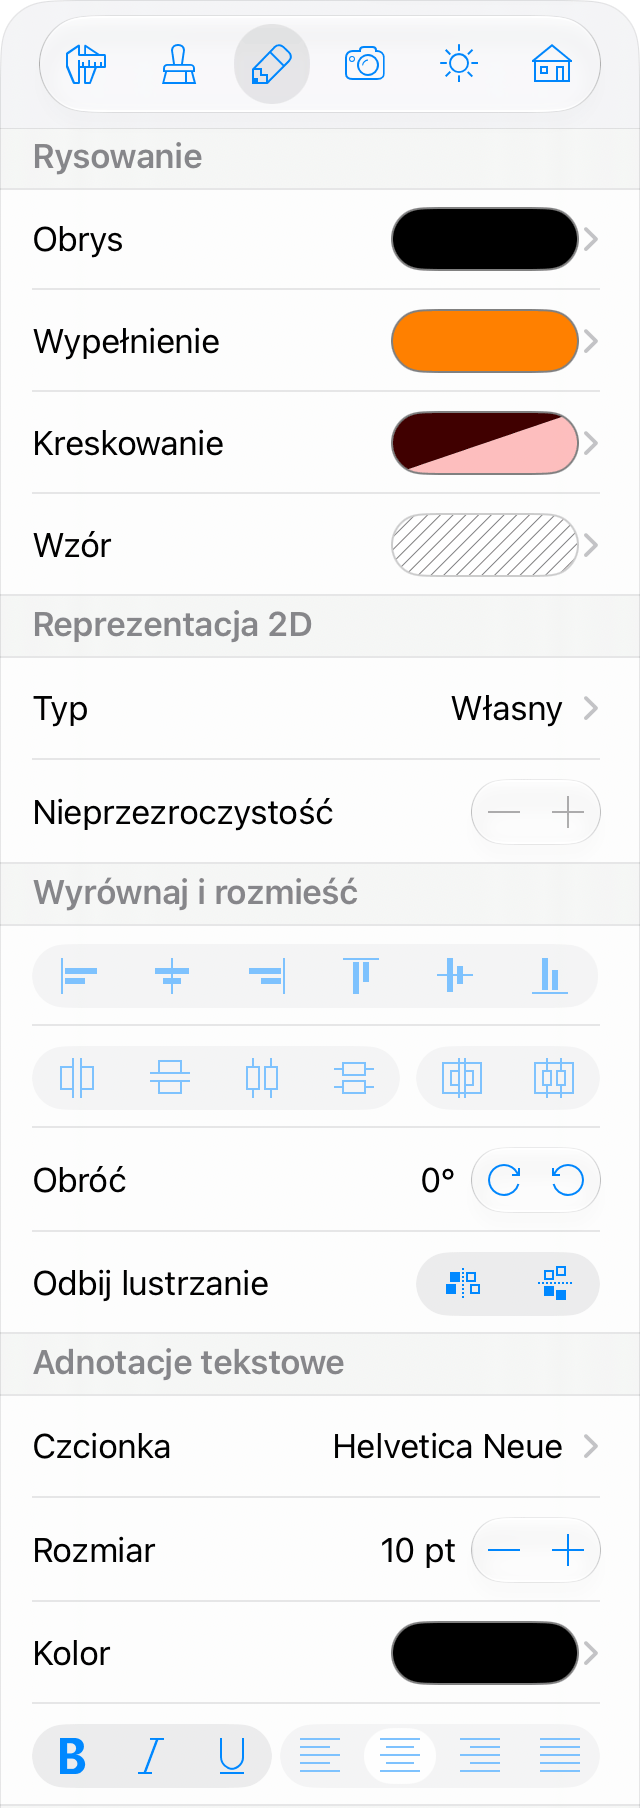Click the 0° rotation value
Viewport: 640px width, 1808px height.
coord(438,1181)
